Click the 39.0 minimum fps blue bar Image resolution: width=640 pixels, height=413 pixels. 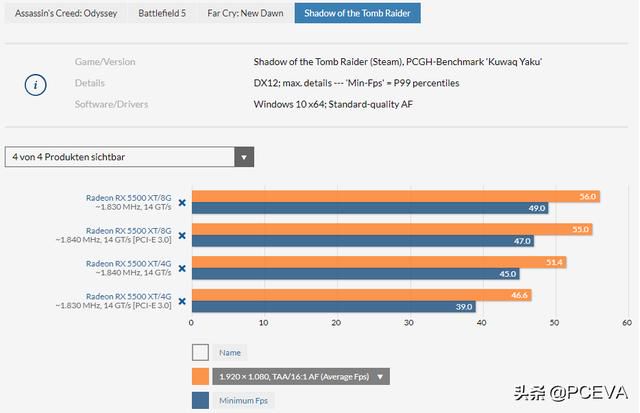[334, 307]
